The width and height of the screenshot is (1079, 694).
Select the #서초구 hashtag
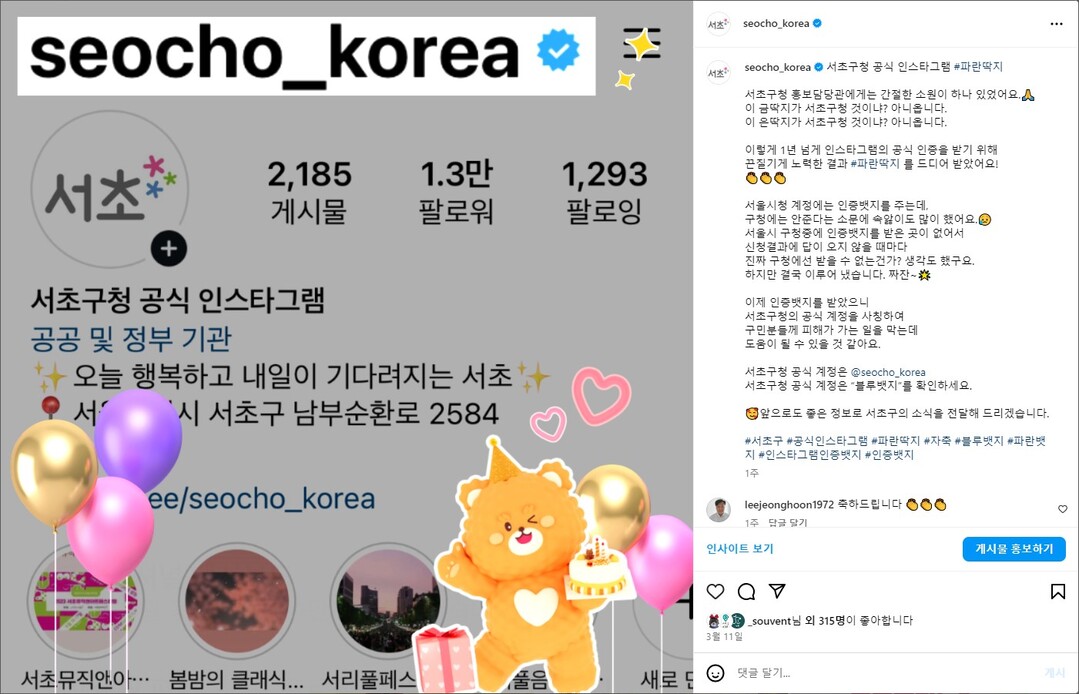[x=763, y=441]
